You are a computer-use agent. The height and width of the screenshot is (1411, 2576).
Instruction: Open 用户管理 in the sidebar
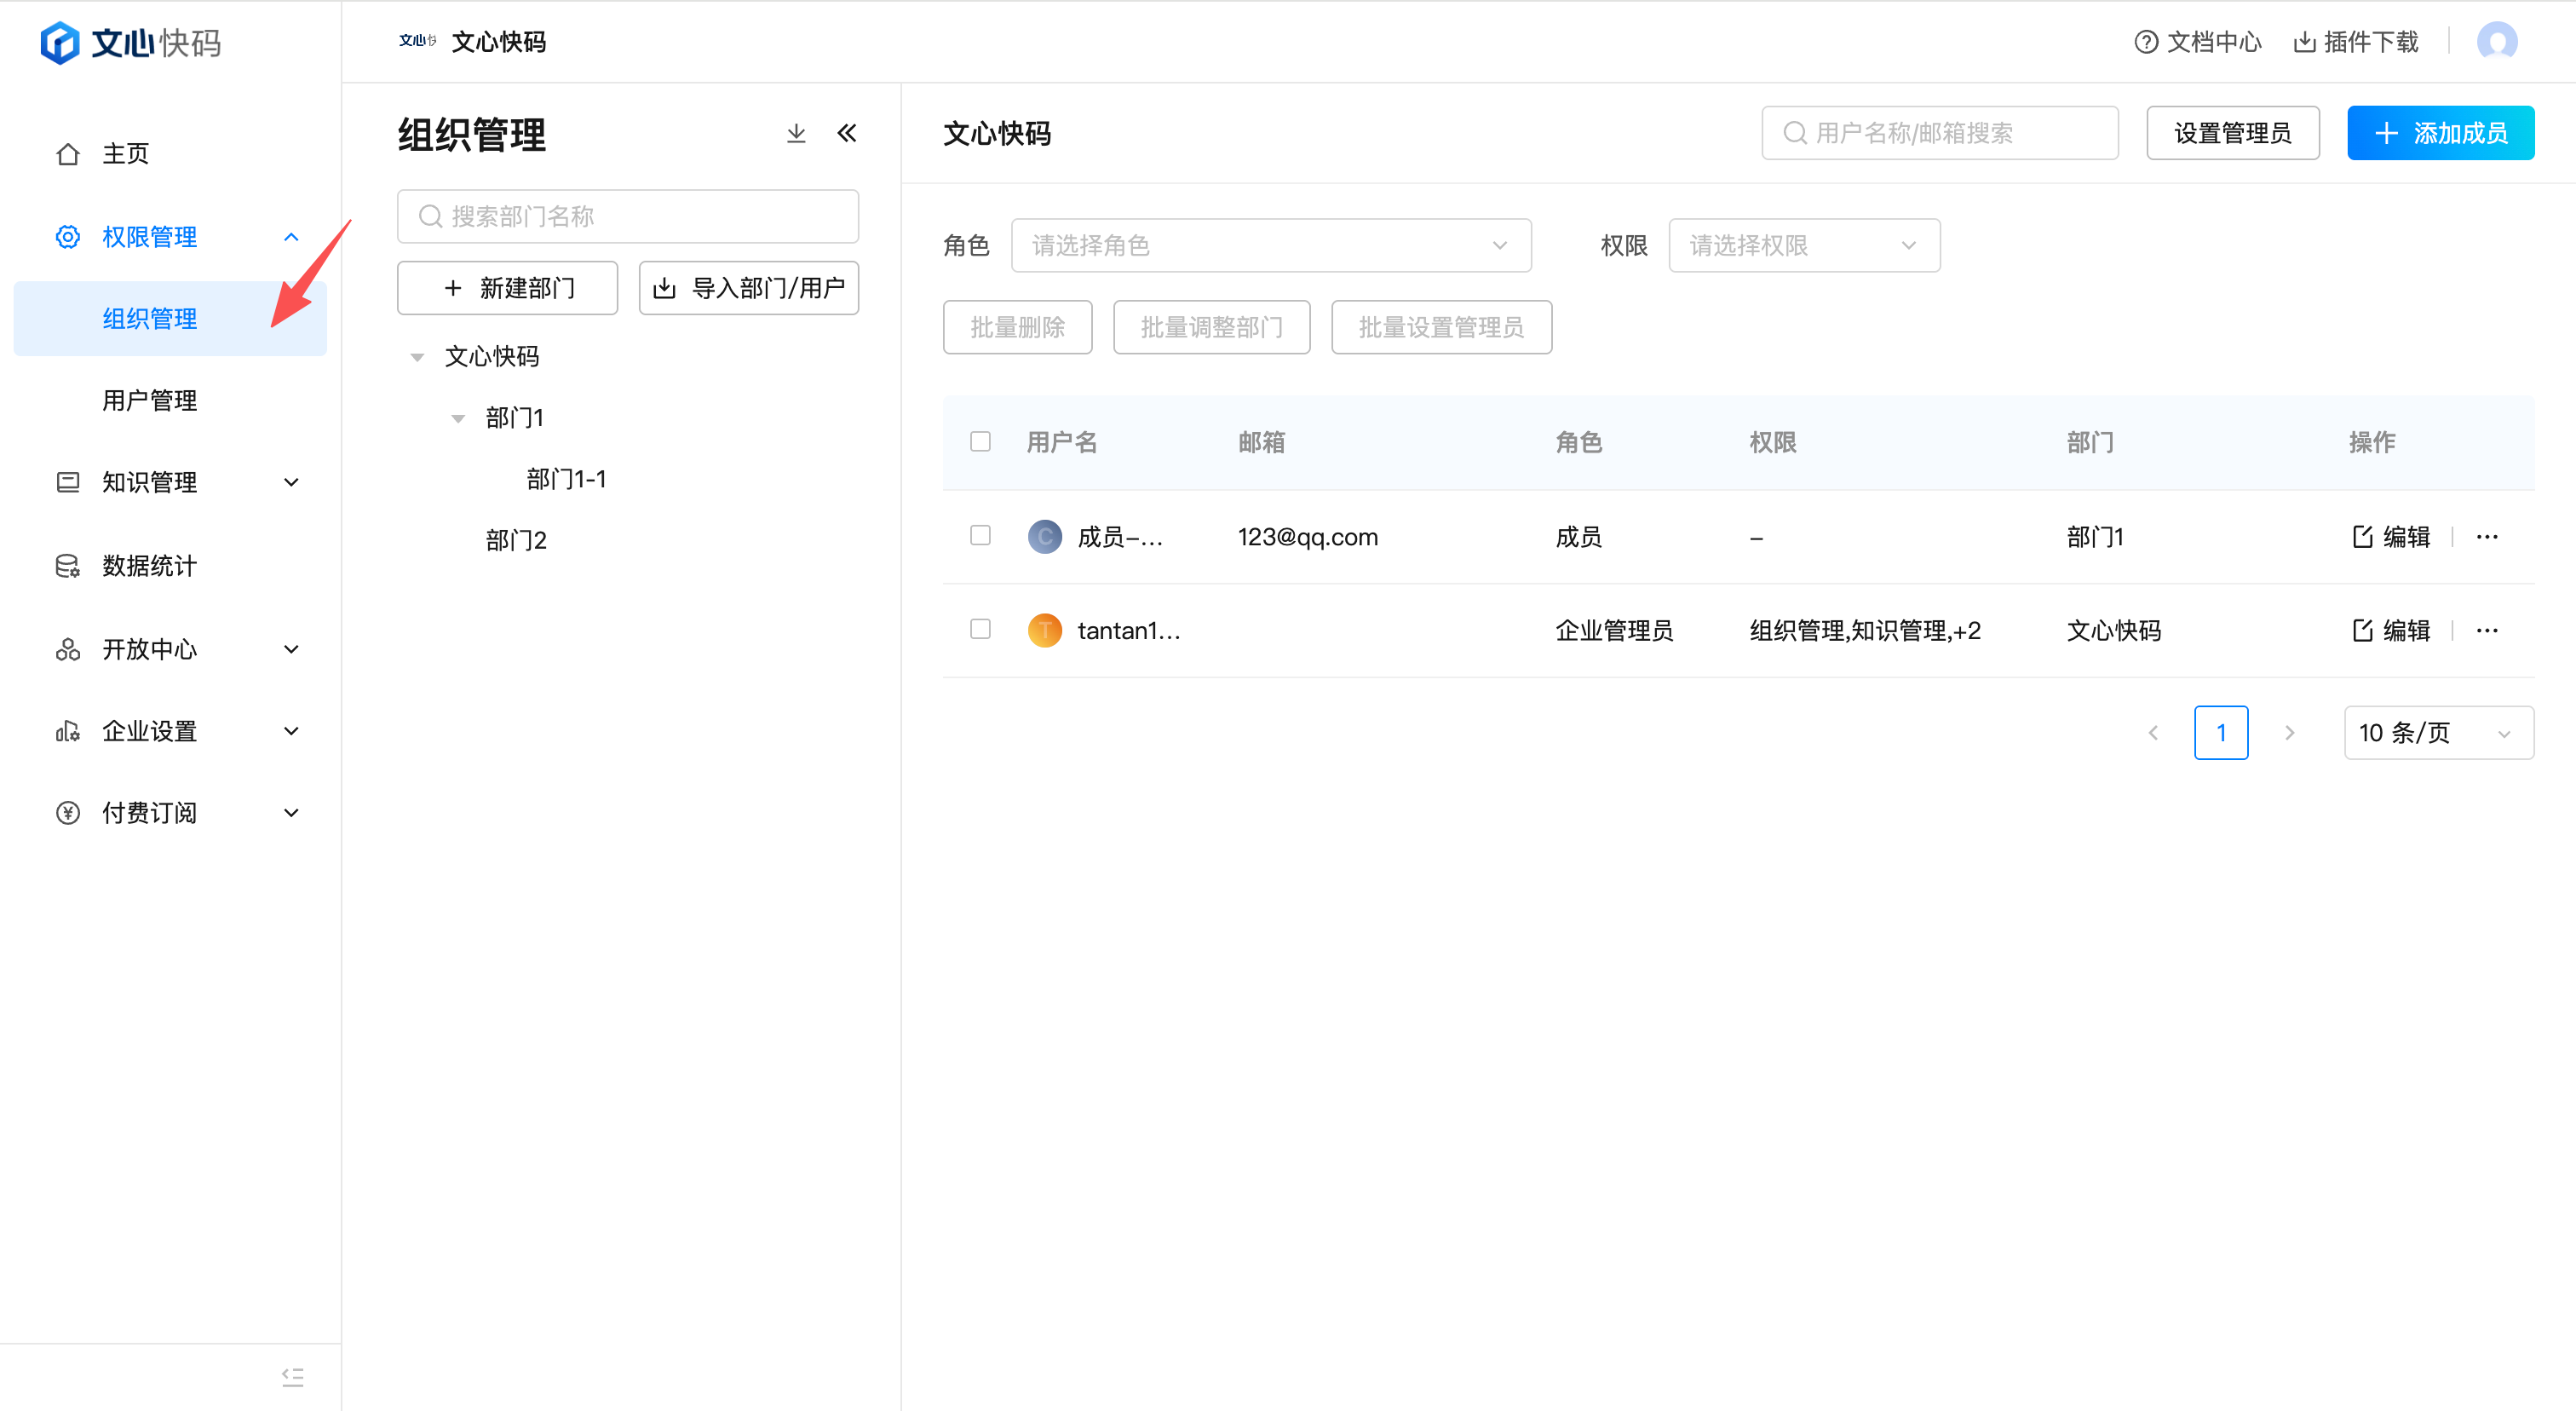tap(150, 401)
